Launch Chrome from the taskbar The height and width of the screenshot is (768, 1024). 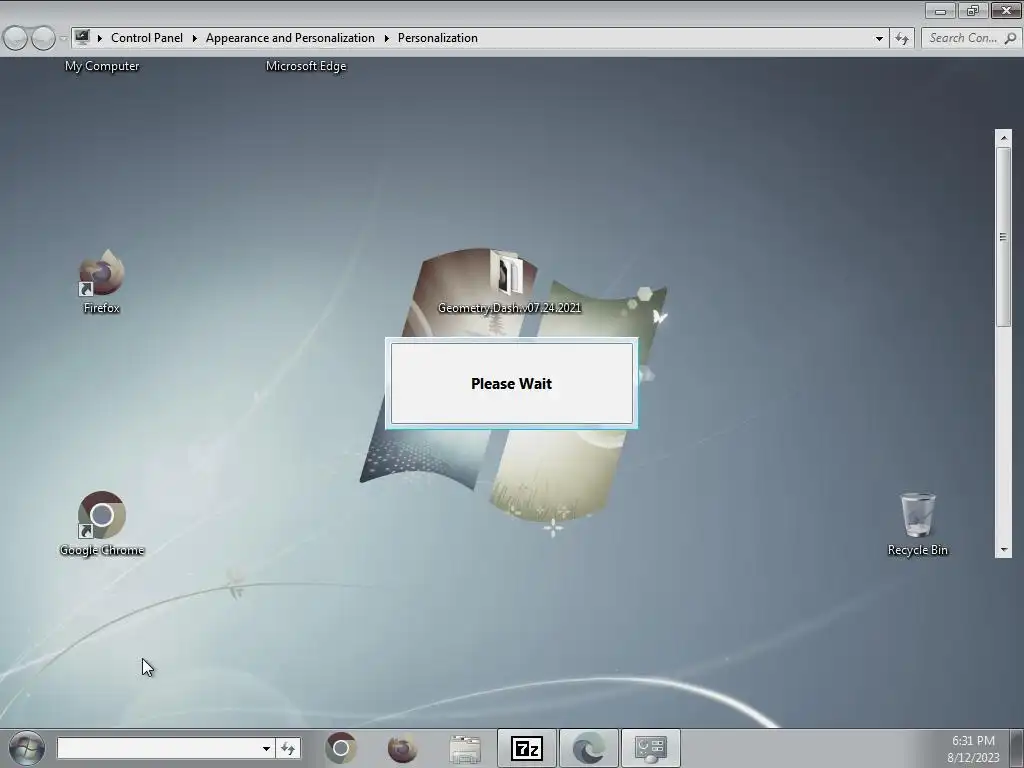tap(341, 748)
